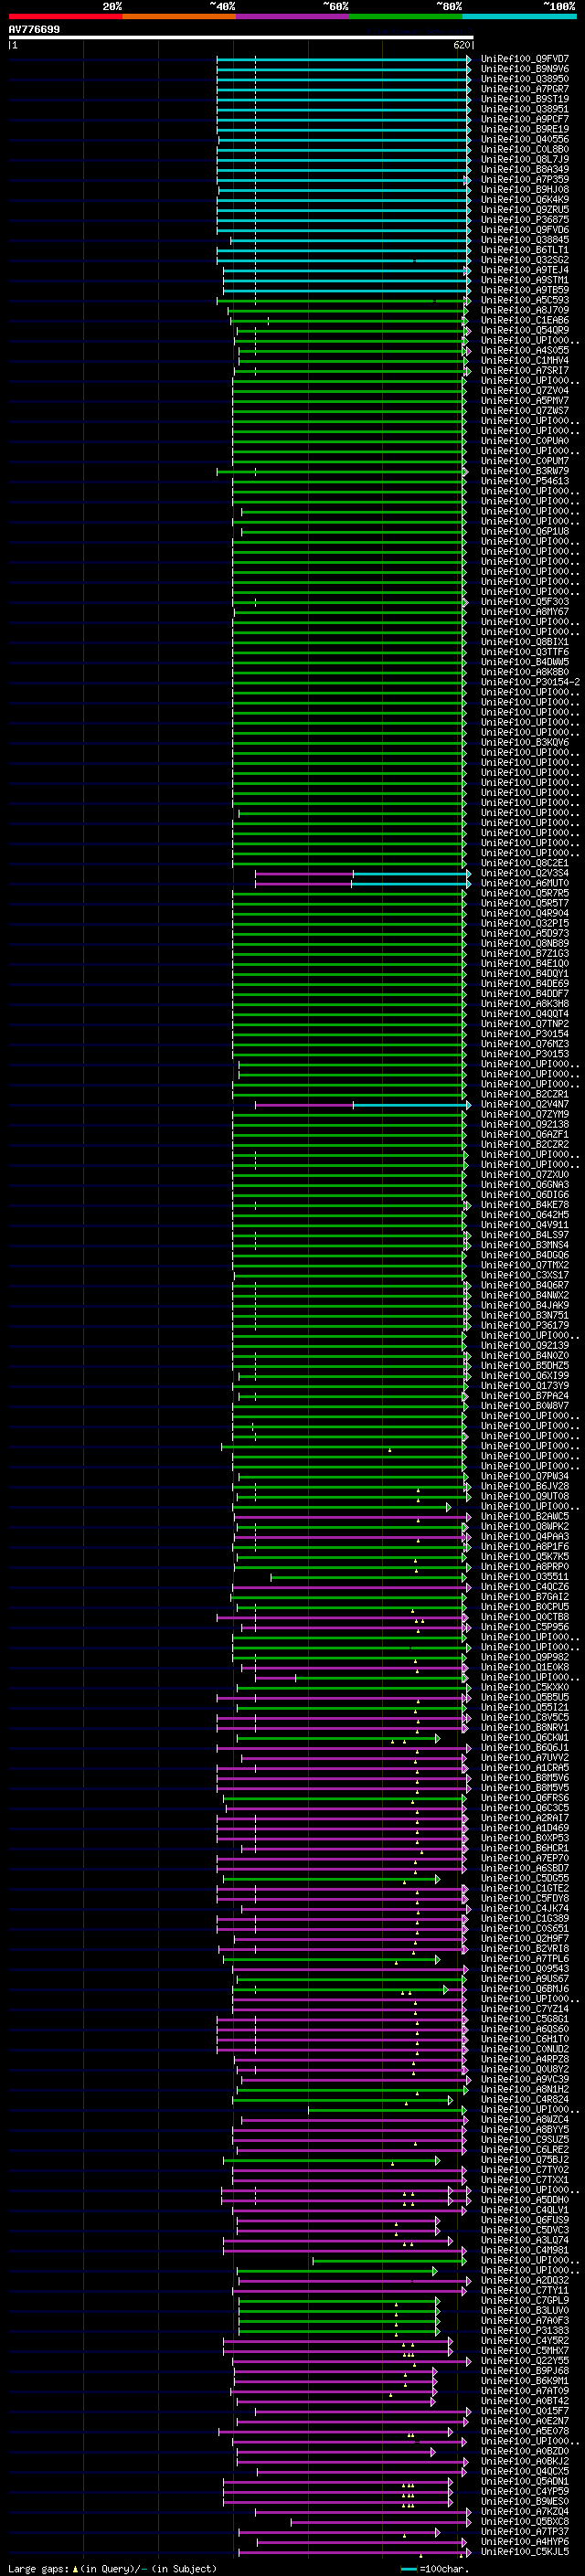The image size is (585, 2576).
Task: Select label UniRef100_Q92138
Action: click(524, 1124)
